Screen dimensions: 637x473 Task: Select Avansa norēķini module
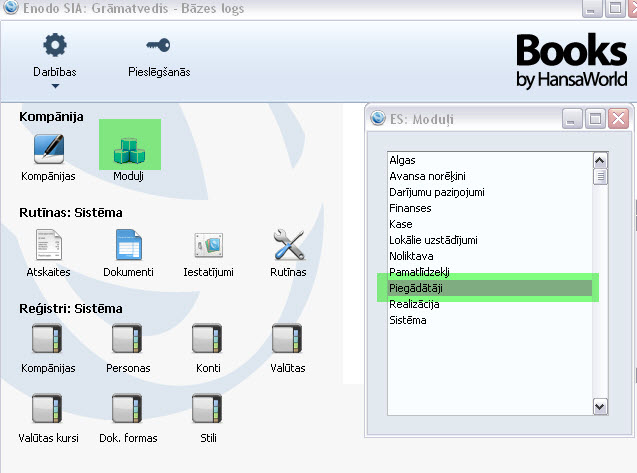click(x=490, y=176)
